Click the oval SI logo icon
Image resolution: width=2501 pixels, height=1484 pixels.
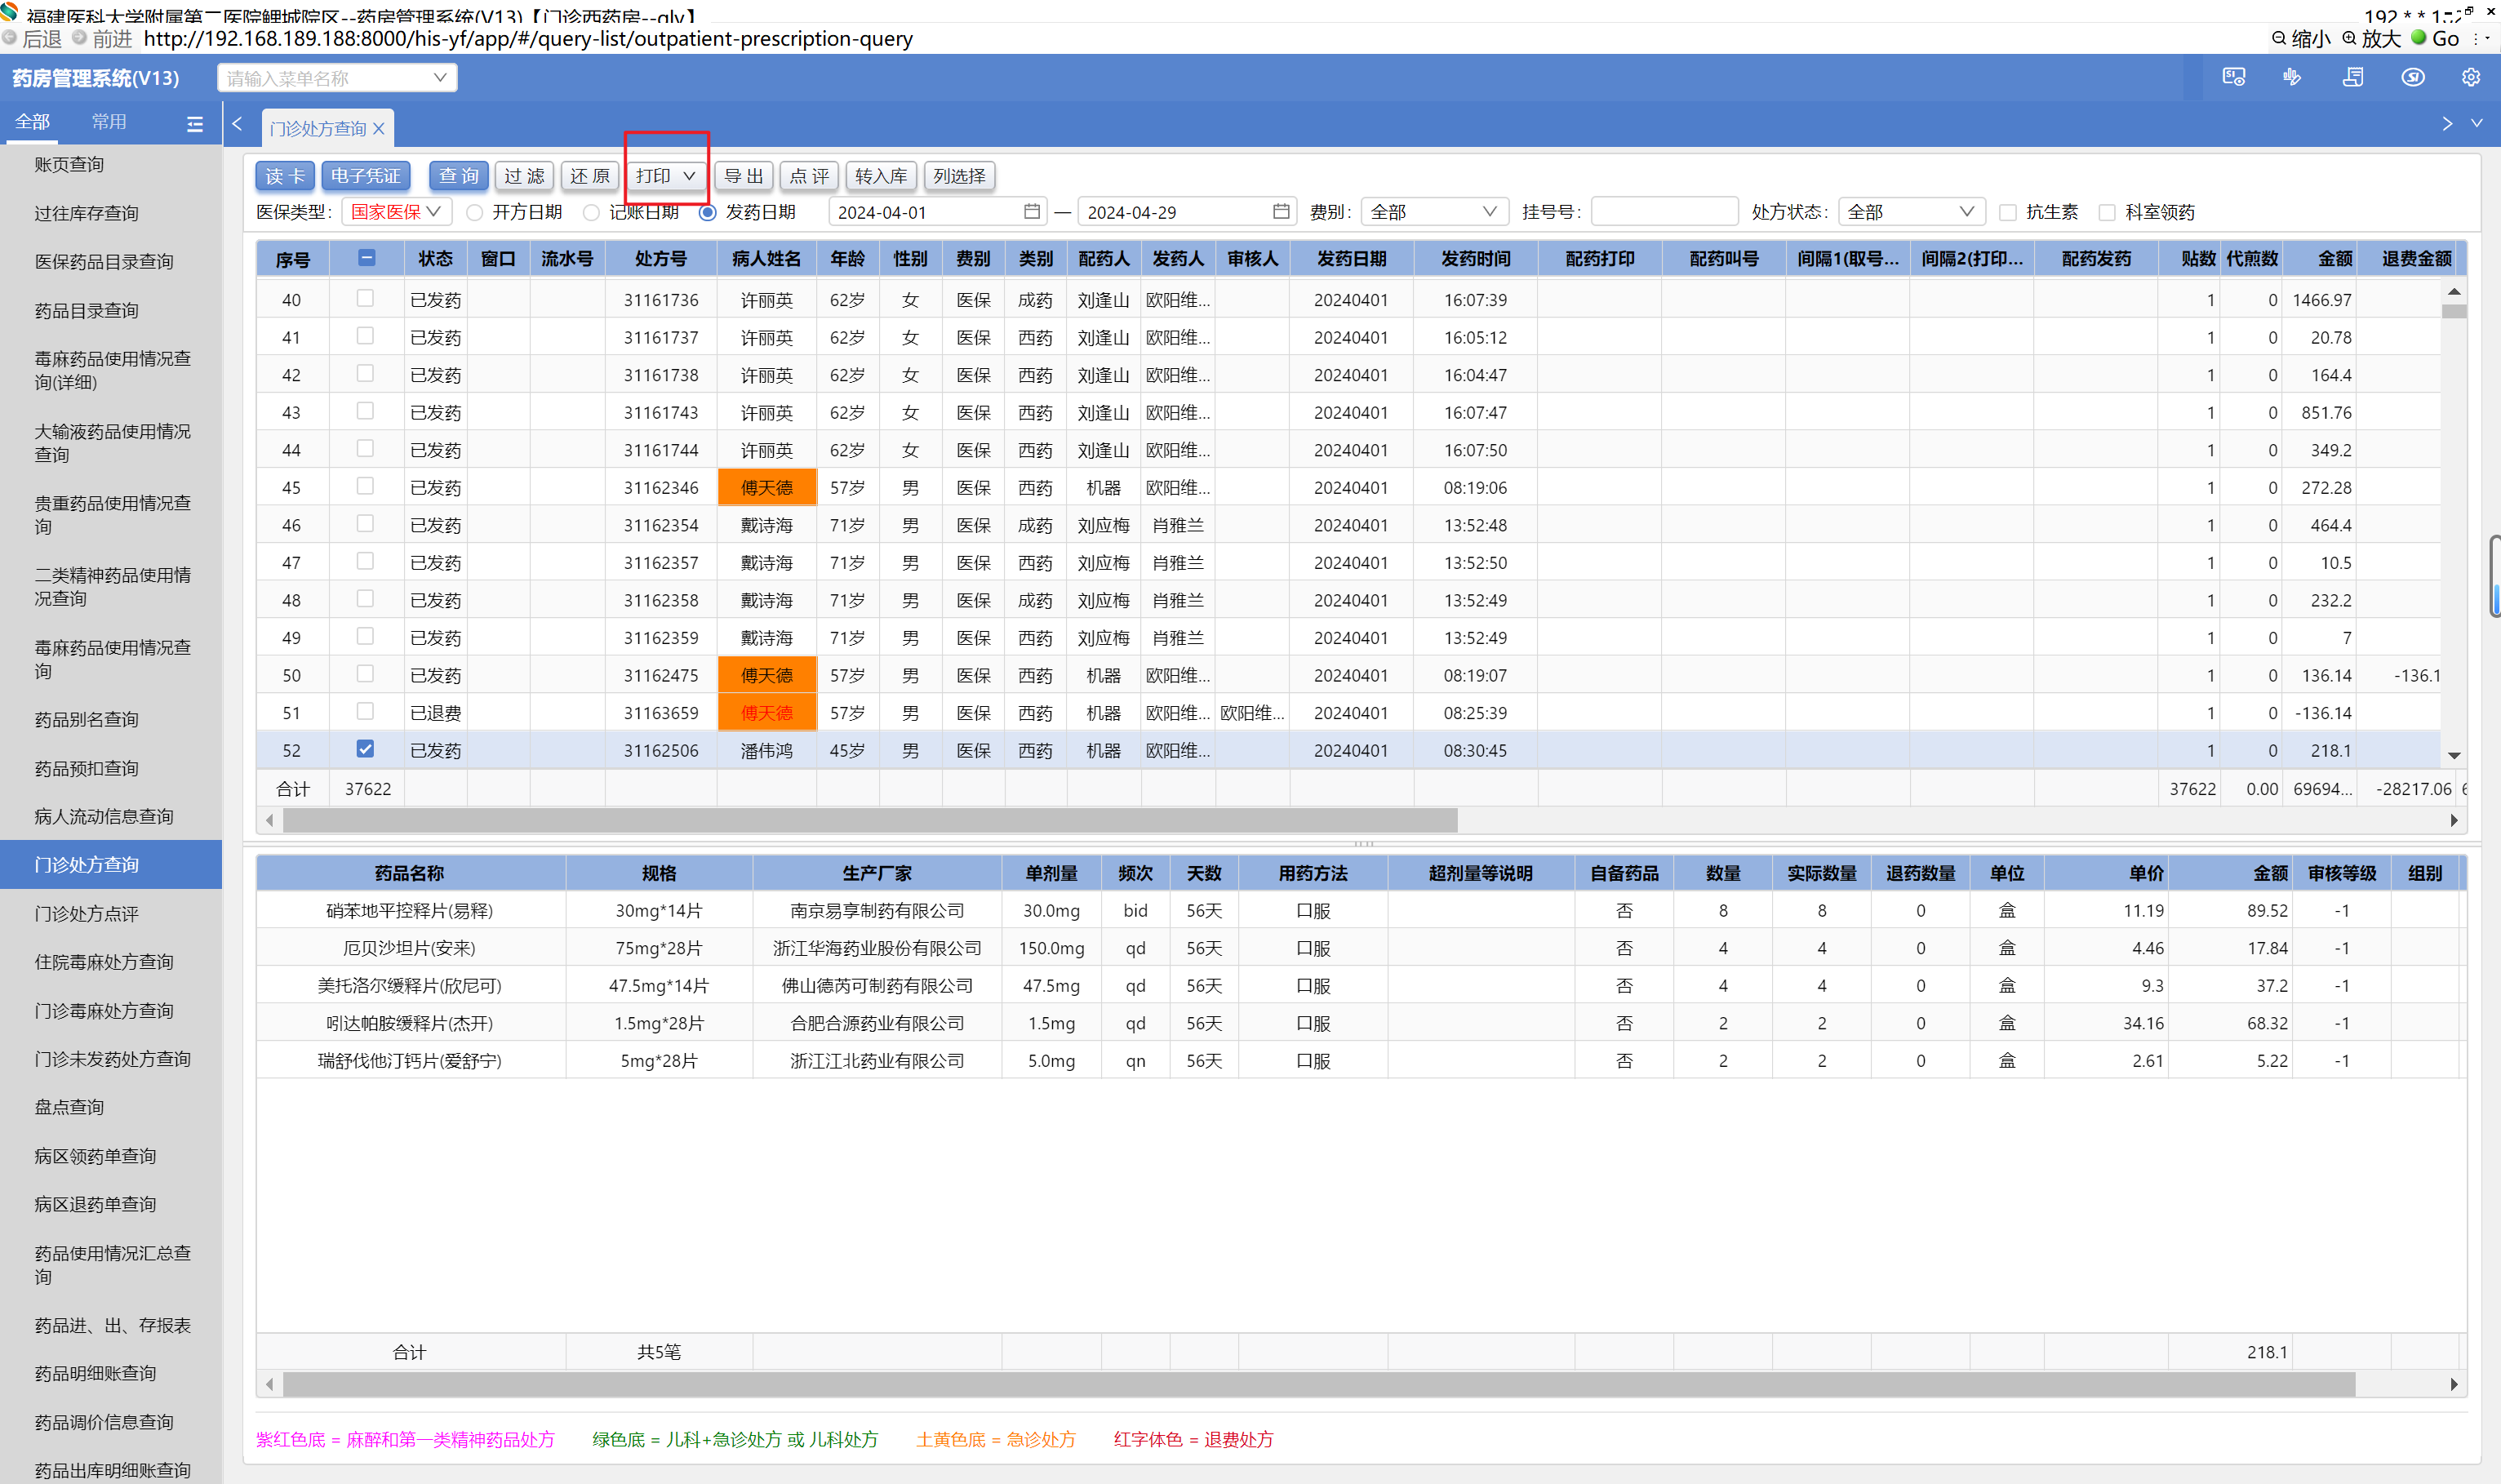coord(2412,77)
